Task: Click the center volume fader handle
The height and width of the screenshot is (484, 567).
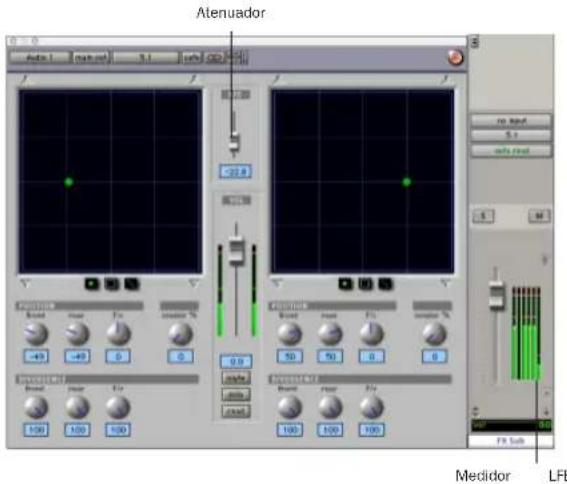Action: 236,250
